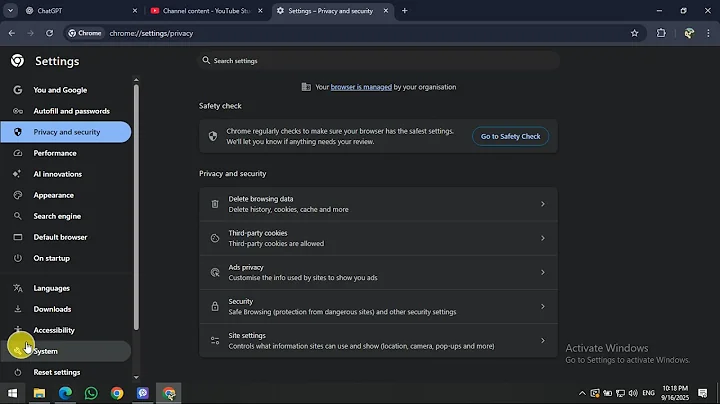Click the Search settings input field

pyautogui.click(x=380, y=61)
